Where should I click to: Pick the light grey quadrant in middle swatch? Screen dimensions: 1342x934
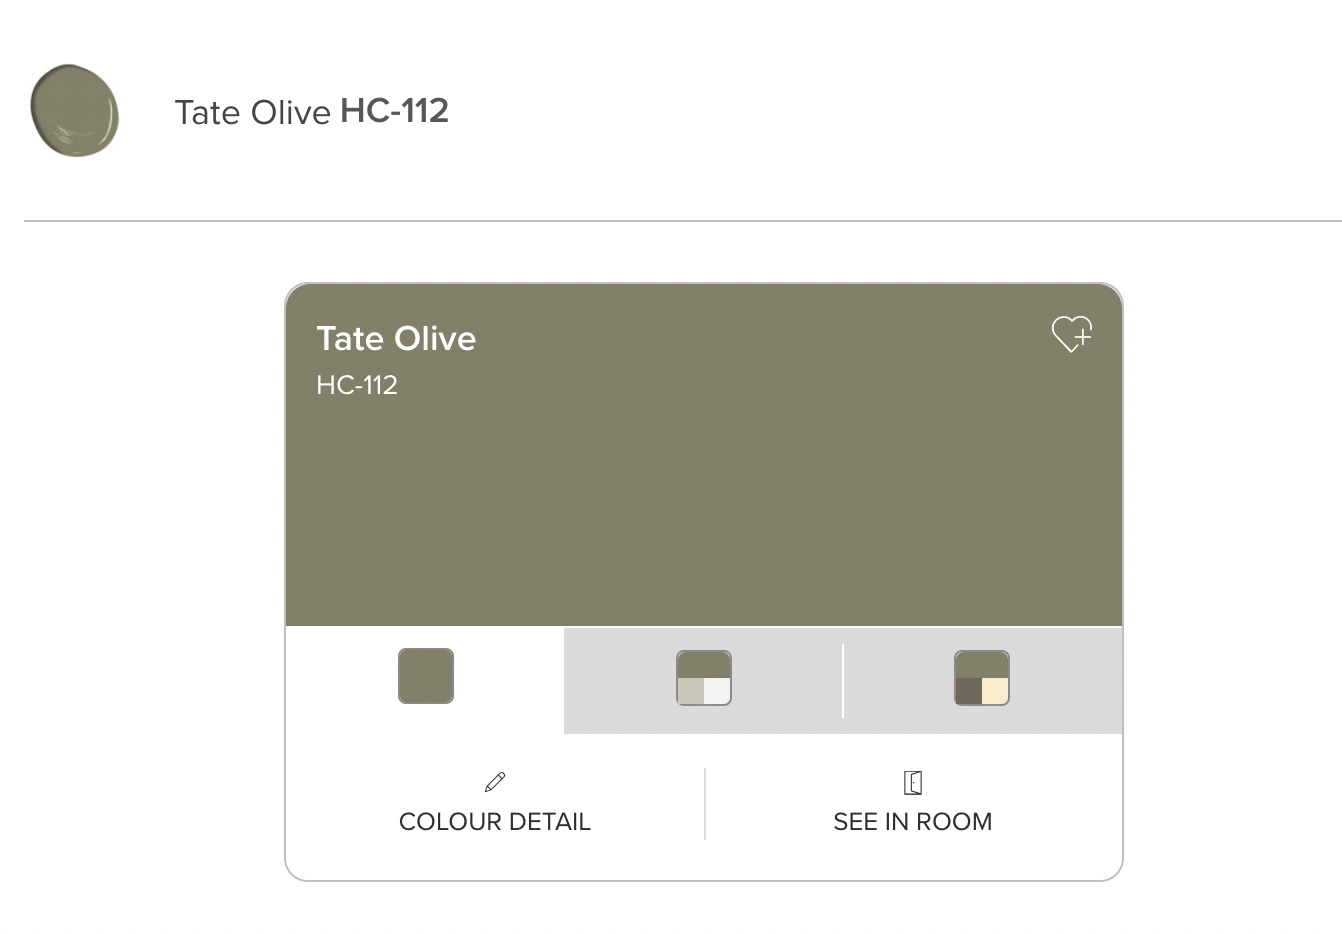click(690, 691)
